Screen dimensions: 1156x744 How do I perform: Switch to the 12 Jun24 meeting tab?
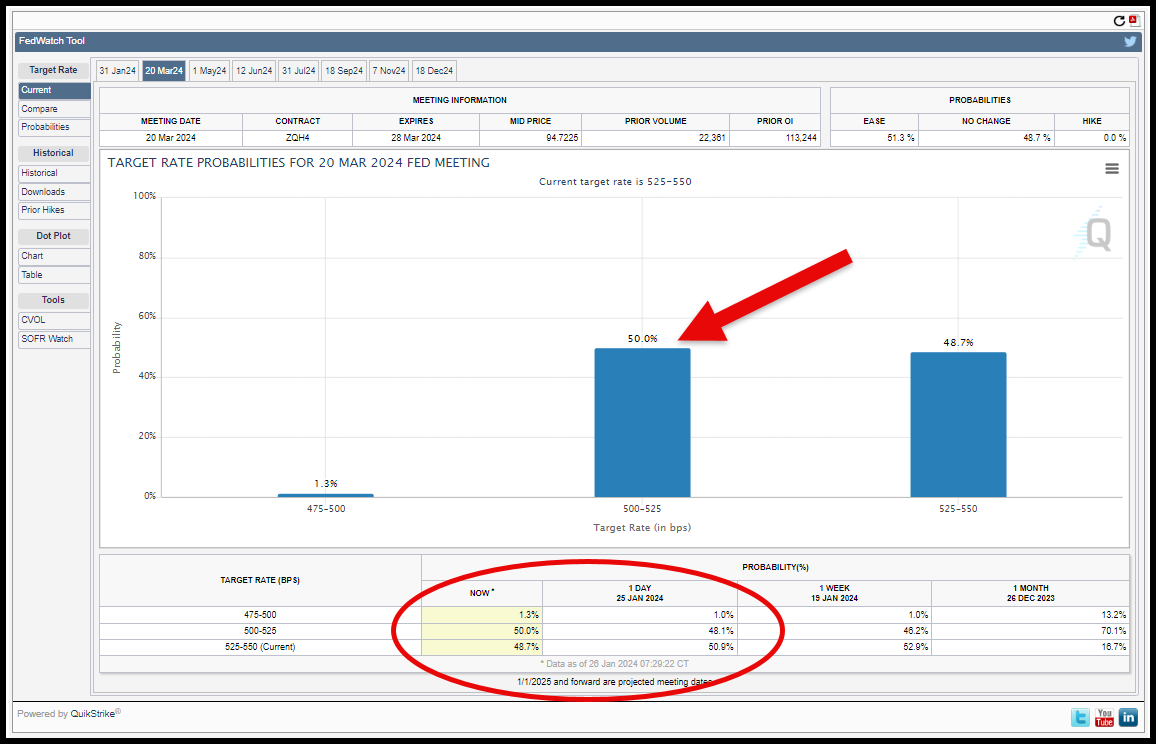pos(254,71)
